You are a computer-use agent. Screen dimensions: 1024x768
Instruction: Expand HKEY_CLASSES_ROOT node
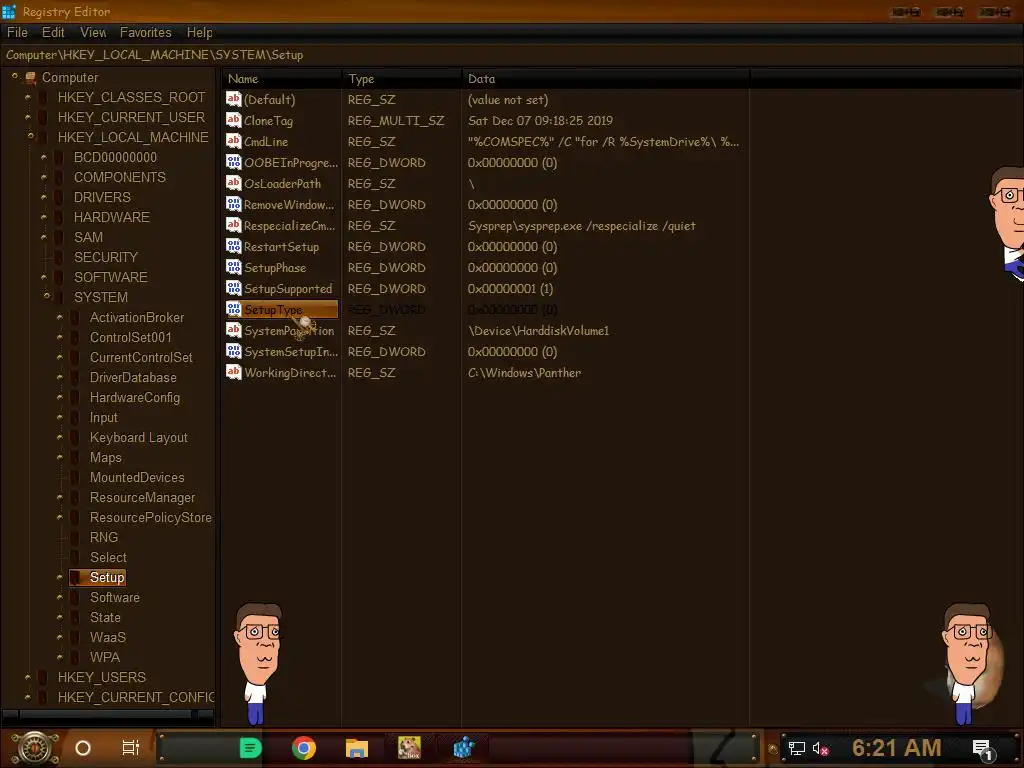click(27, 97)
